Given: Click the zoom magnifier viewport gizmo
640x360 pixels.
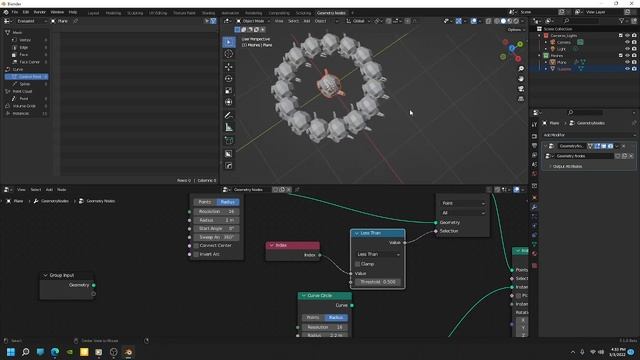Looking at the screenshot, I should [x=521, y=69].
